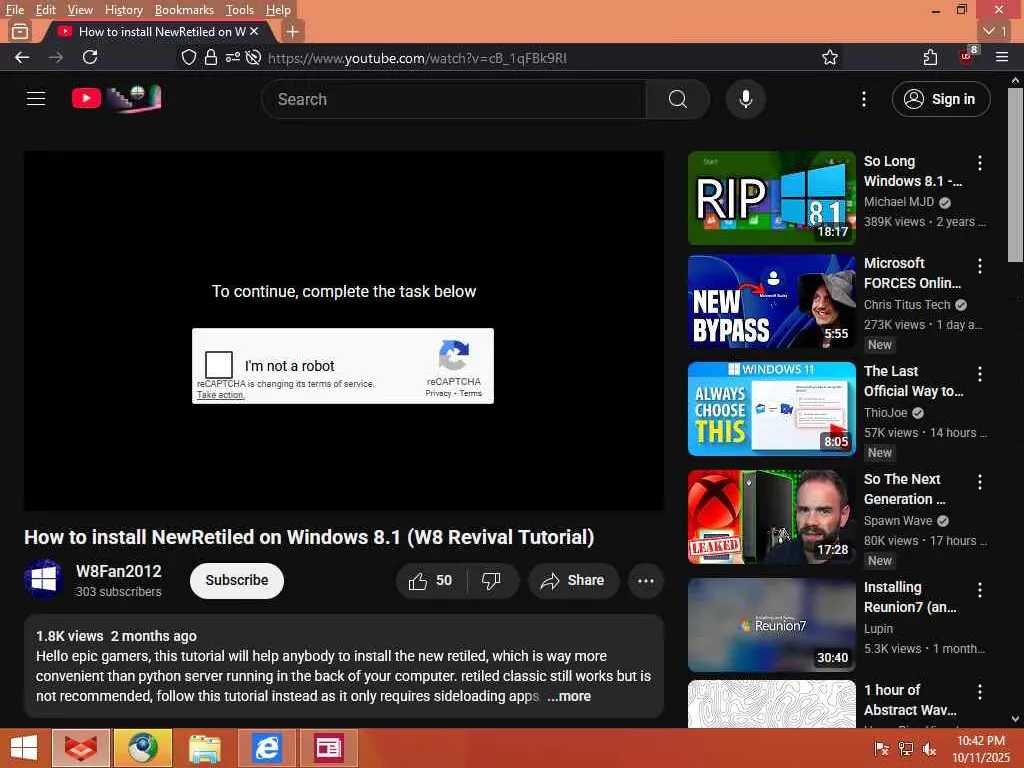Open YouTube settings three-dot menu

pos(863,99)
